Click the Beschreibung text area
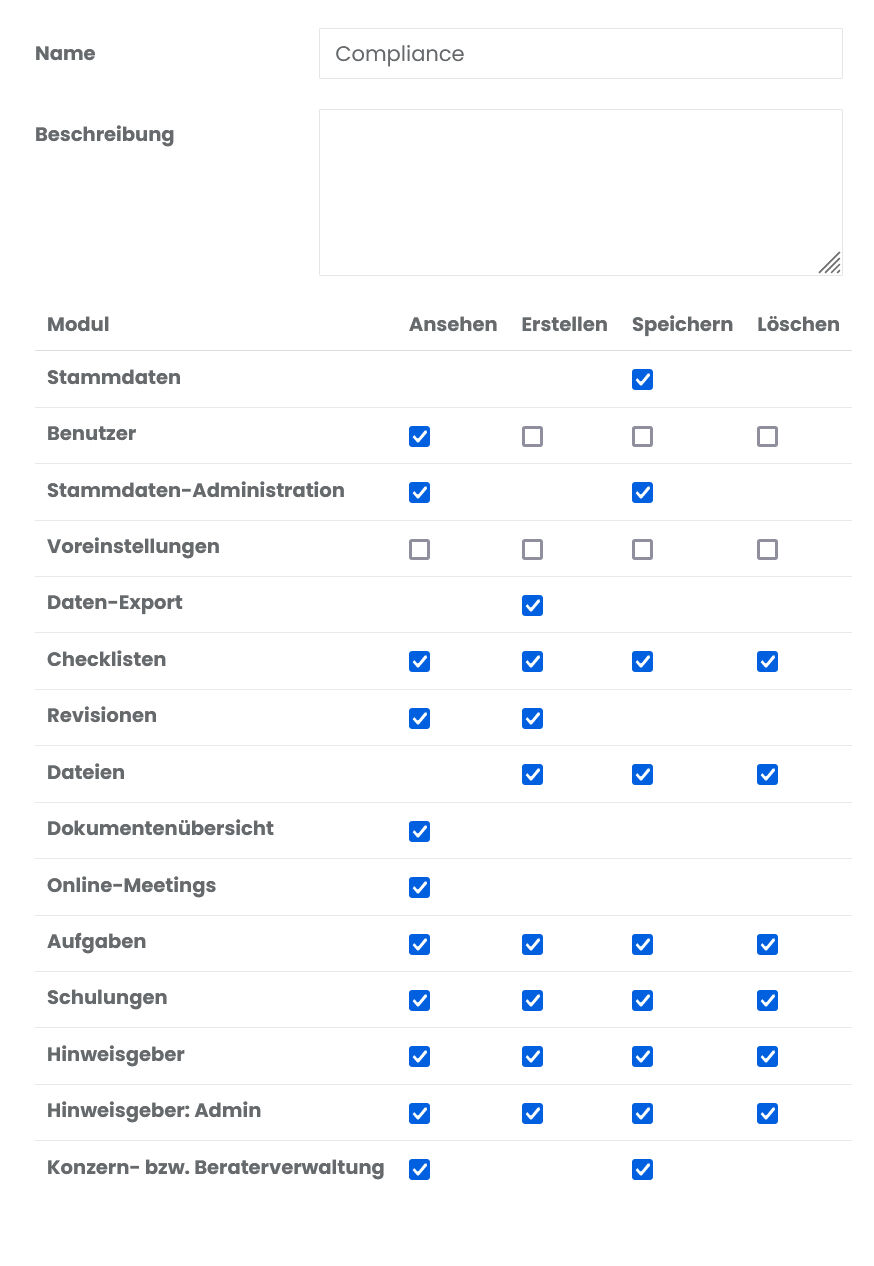 click(x=580, y=192)
